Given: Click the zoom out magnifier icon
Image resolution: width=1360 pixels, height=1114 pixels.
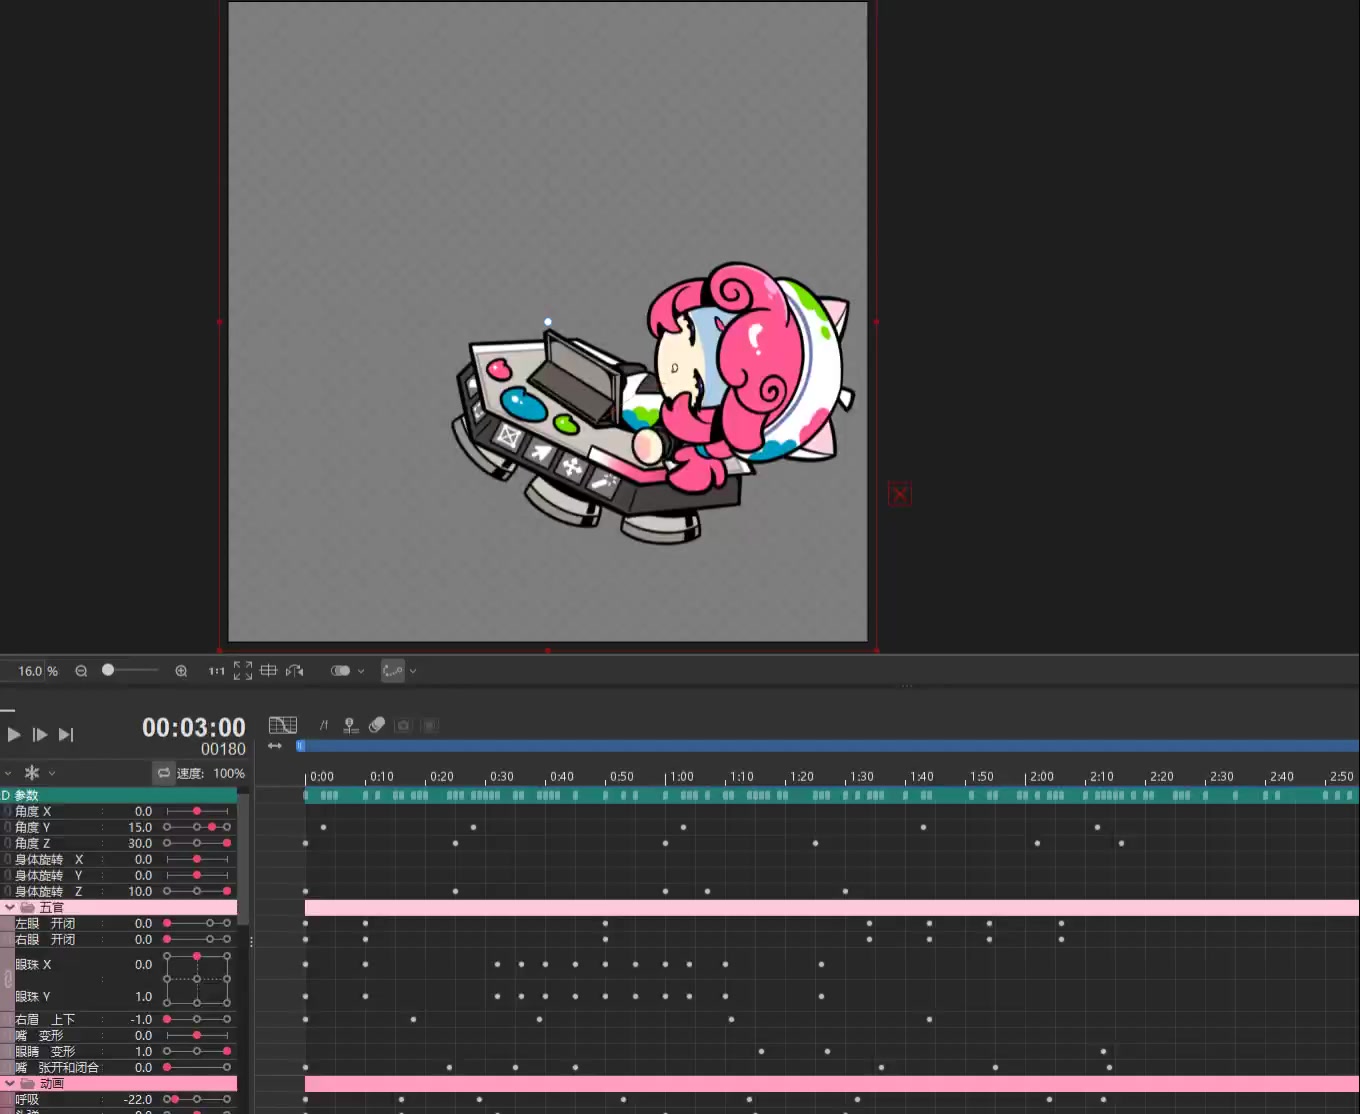Looking at the screenshot, I should click(81, 671).
